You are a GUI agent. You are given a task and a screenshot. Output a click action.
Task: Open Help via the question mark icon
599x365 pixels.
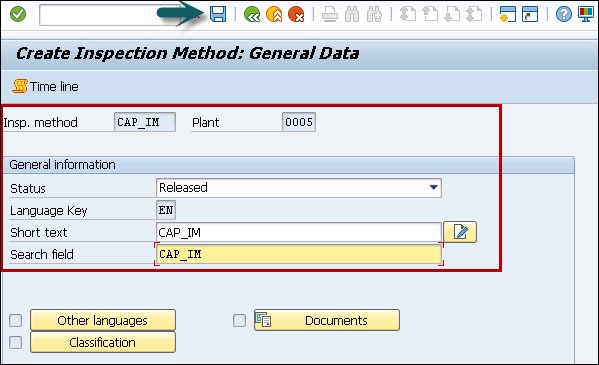point(563,15)
